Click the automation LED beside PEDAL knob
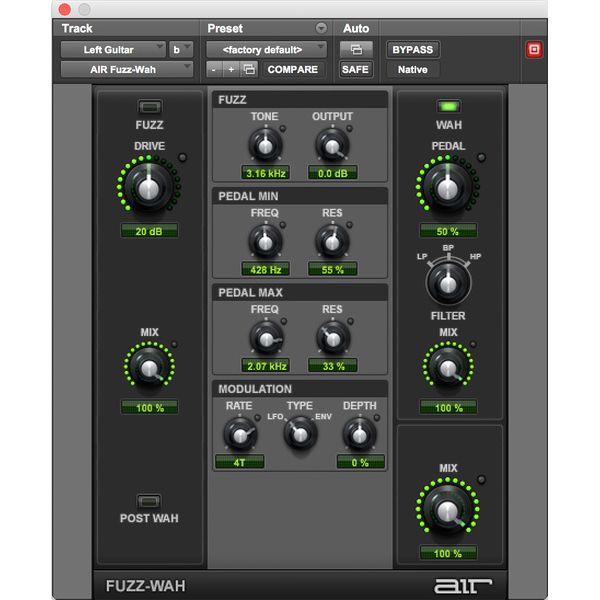Viewport: 600px width, 600px height. tap(481, 157)
